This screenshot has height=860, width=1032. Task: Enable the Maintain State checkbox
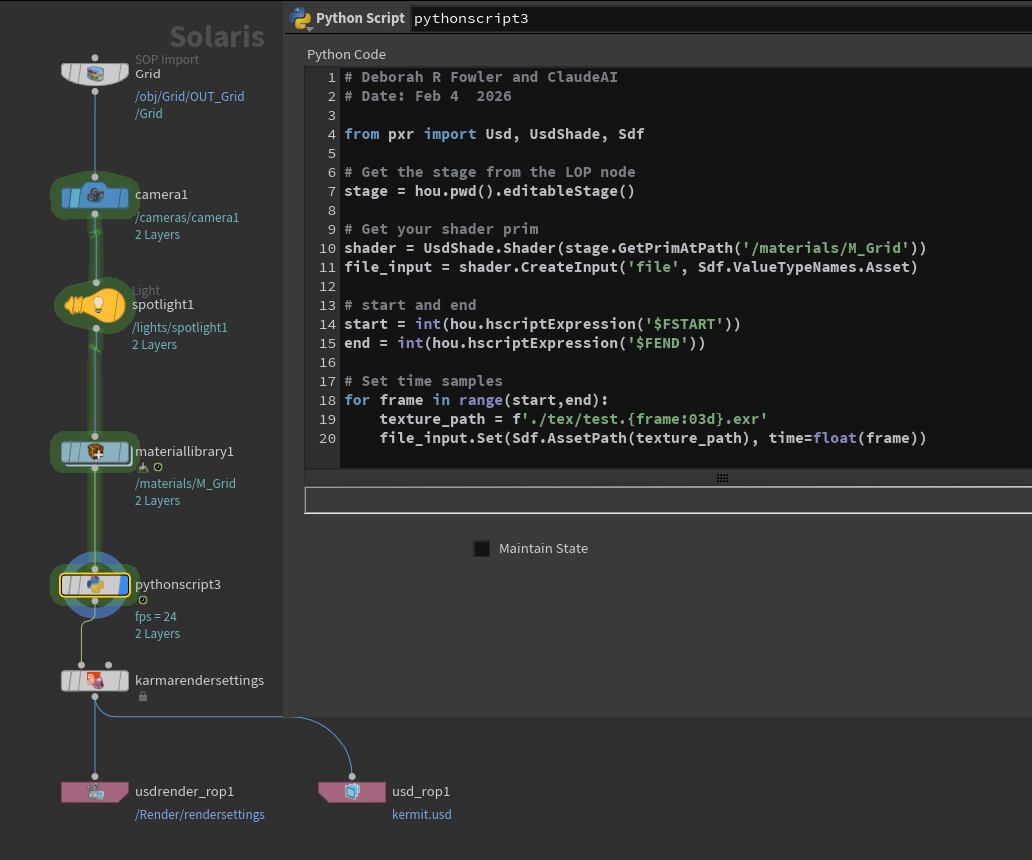pos(482,548)
